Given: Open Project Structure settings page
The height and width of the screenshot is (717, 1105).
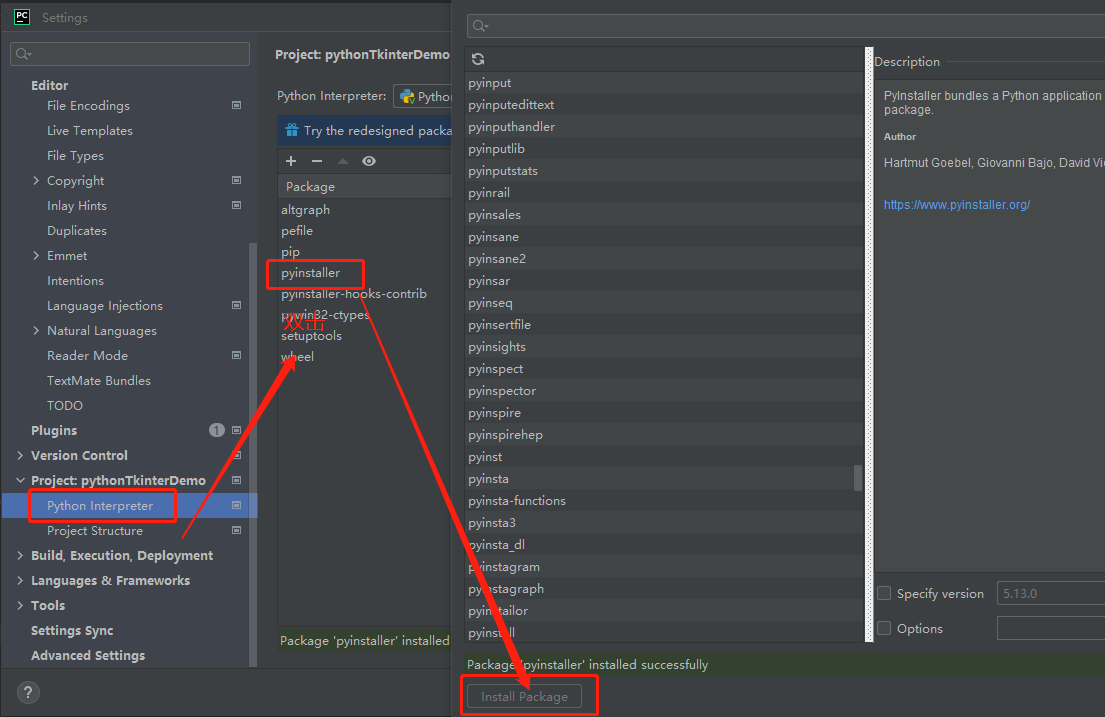Looking at the screenshot, I should pos(94,531).
